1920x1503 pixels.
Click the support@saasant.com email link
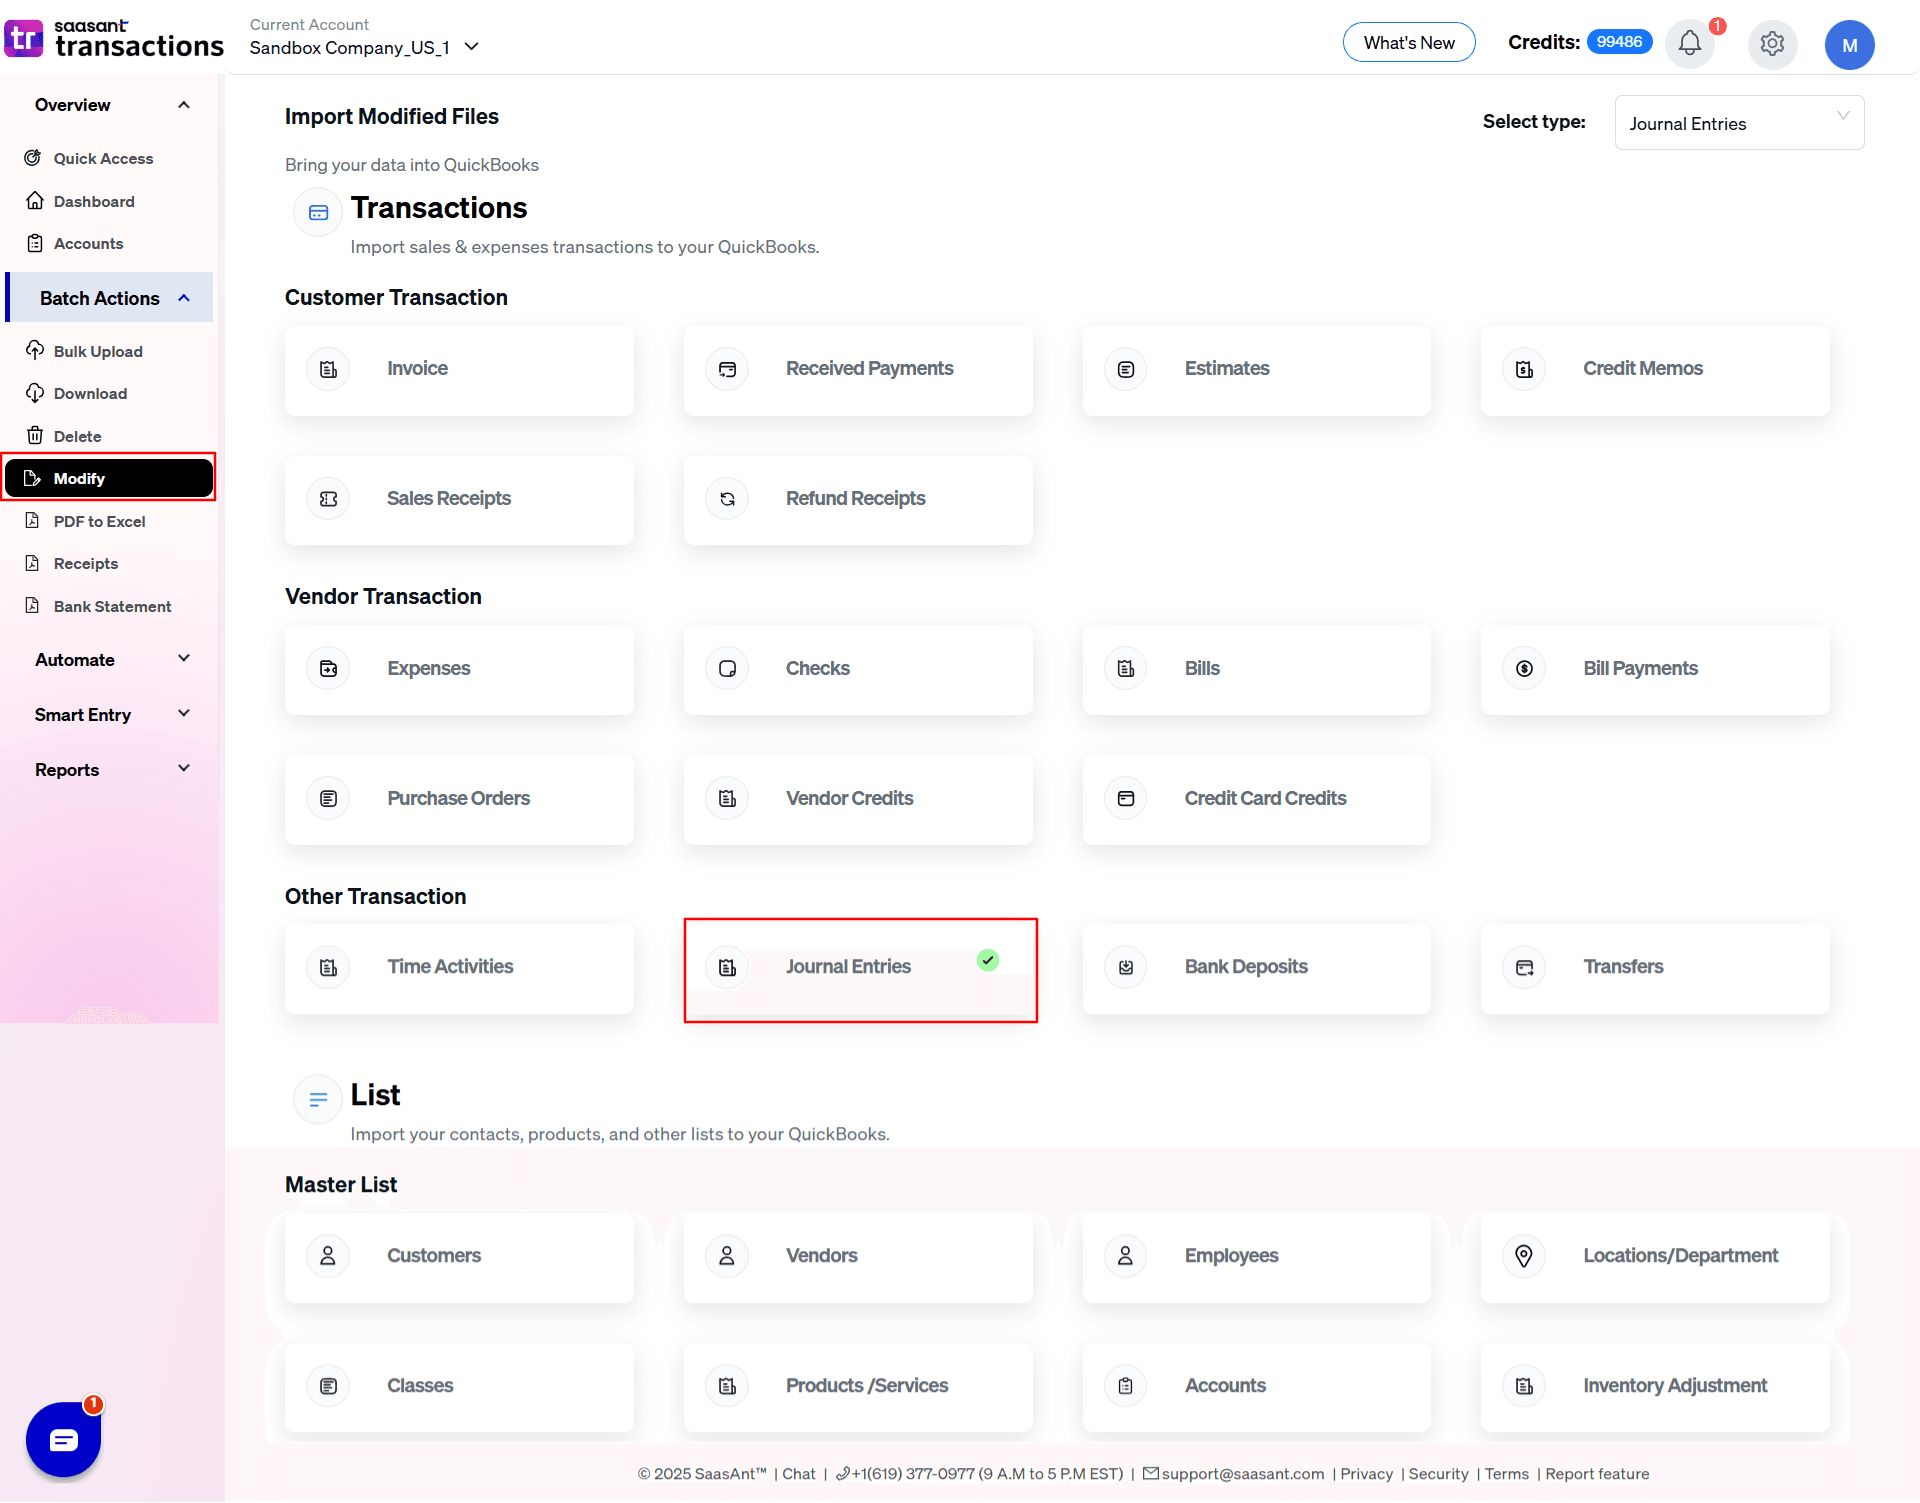(1242, 1474)
